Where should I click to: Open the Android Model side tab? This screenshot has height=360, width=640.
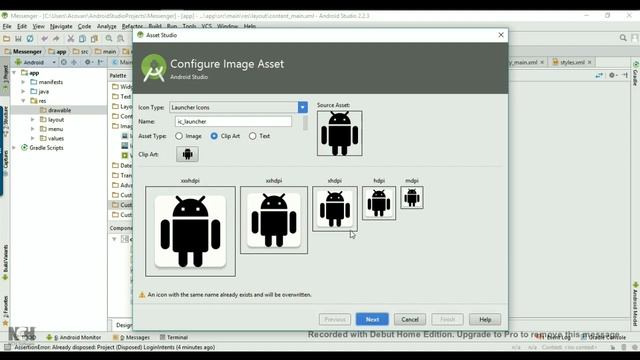tap(635, 304)
